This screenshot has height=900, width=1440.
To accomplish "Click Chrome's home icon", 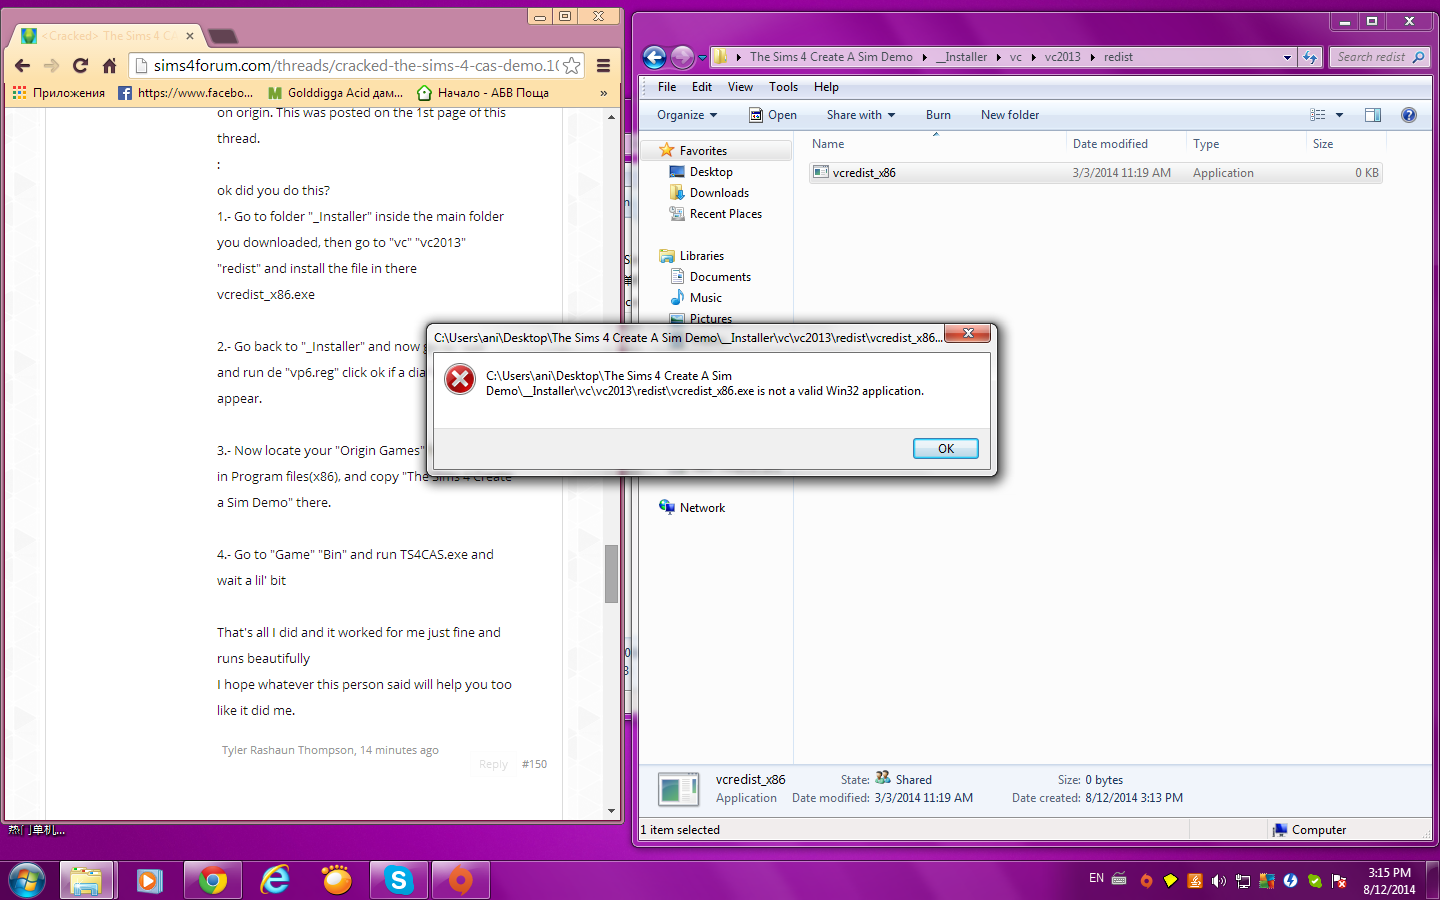I will point(110,66).
